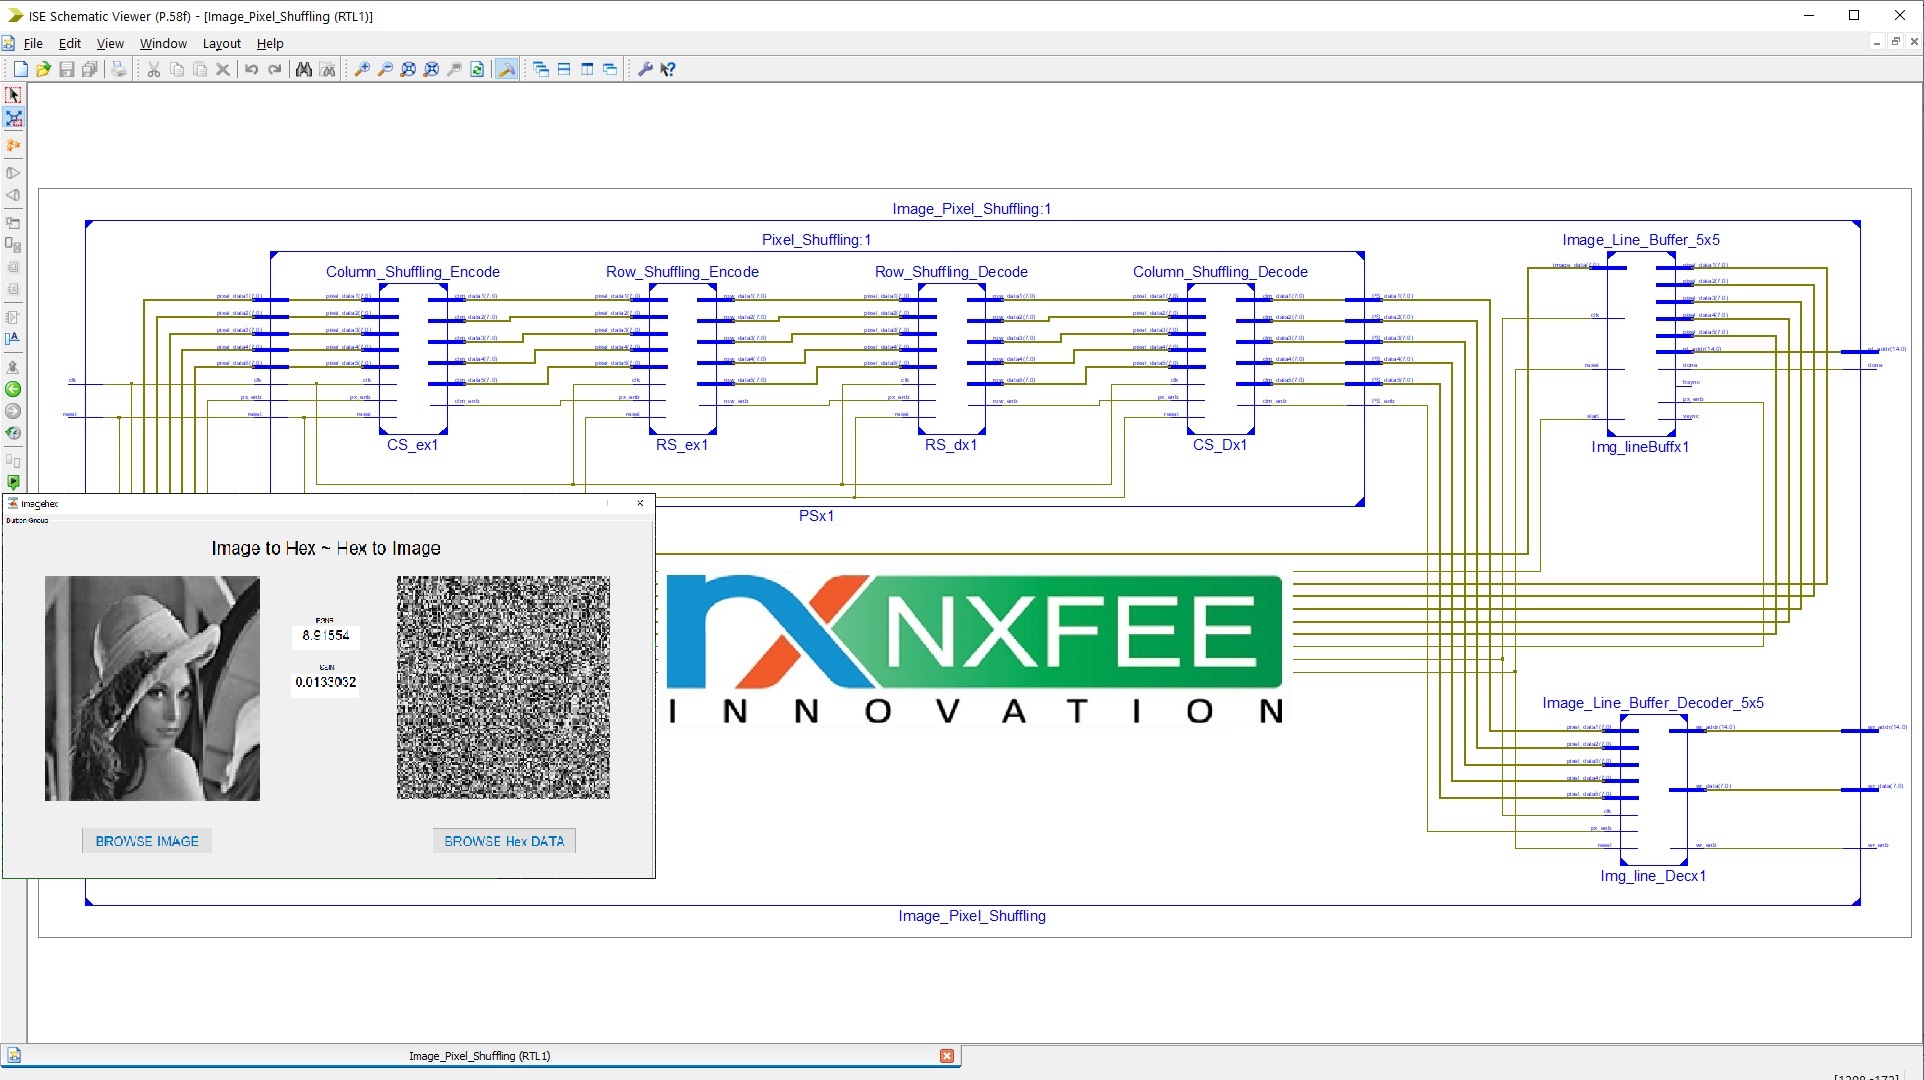
Task: Click the Image_Line_Buffer_Decoder_5x5 label
Action: tap(1653, 703)
